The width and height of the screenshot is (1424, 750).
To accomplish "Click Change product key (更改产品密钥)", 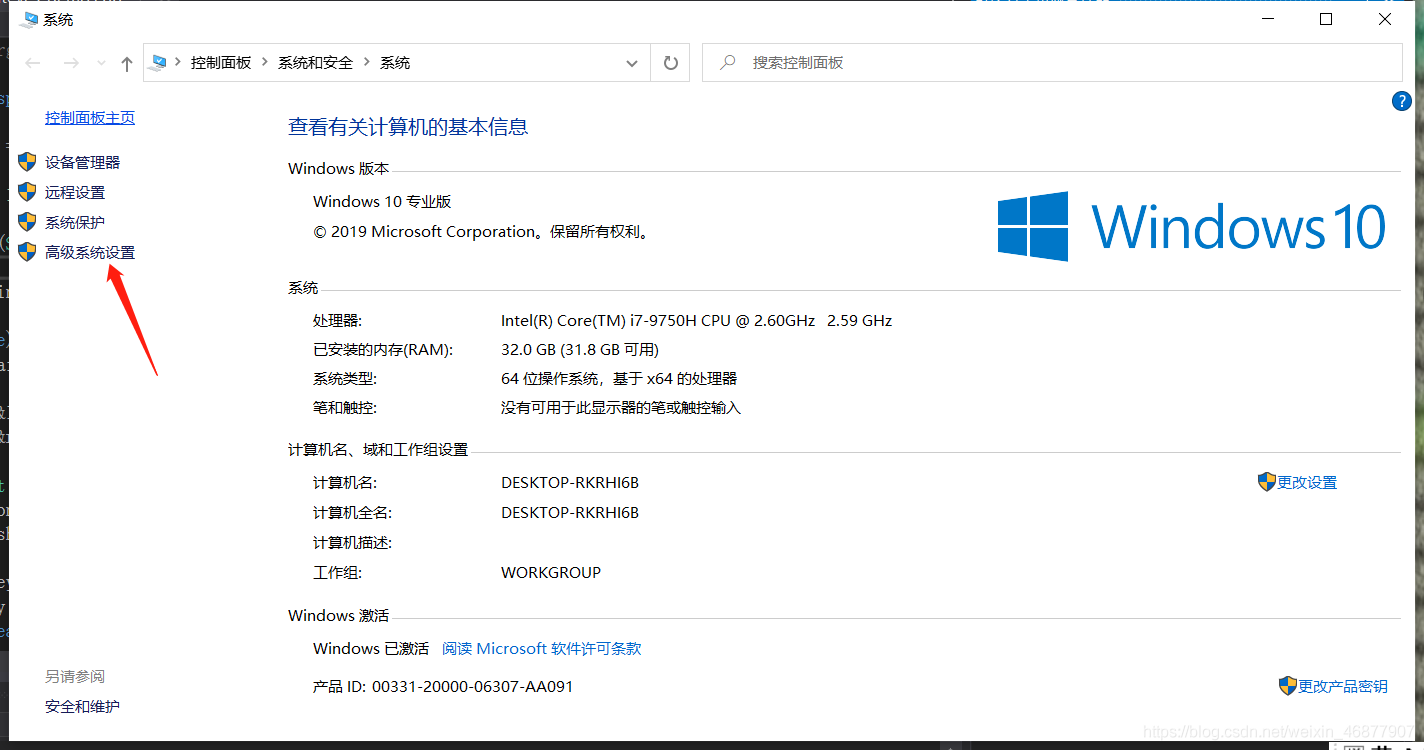I will point(1343,686).
